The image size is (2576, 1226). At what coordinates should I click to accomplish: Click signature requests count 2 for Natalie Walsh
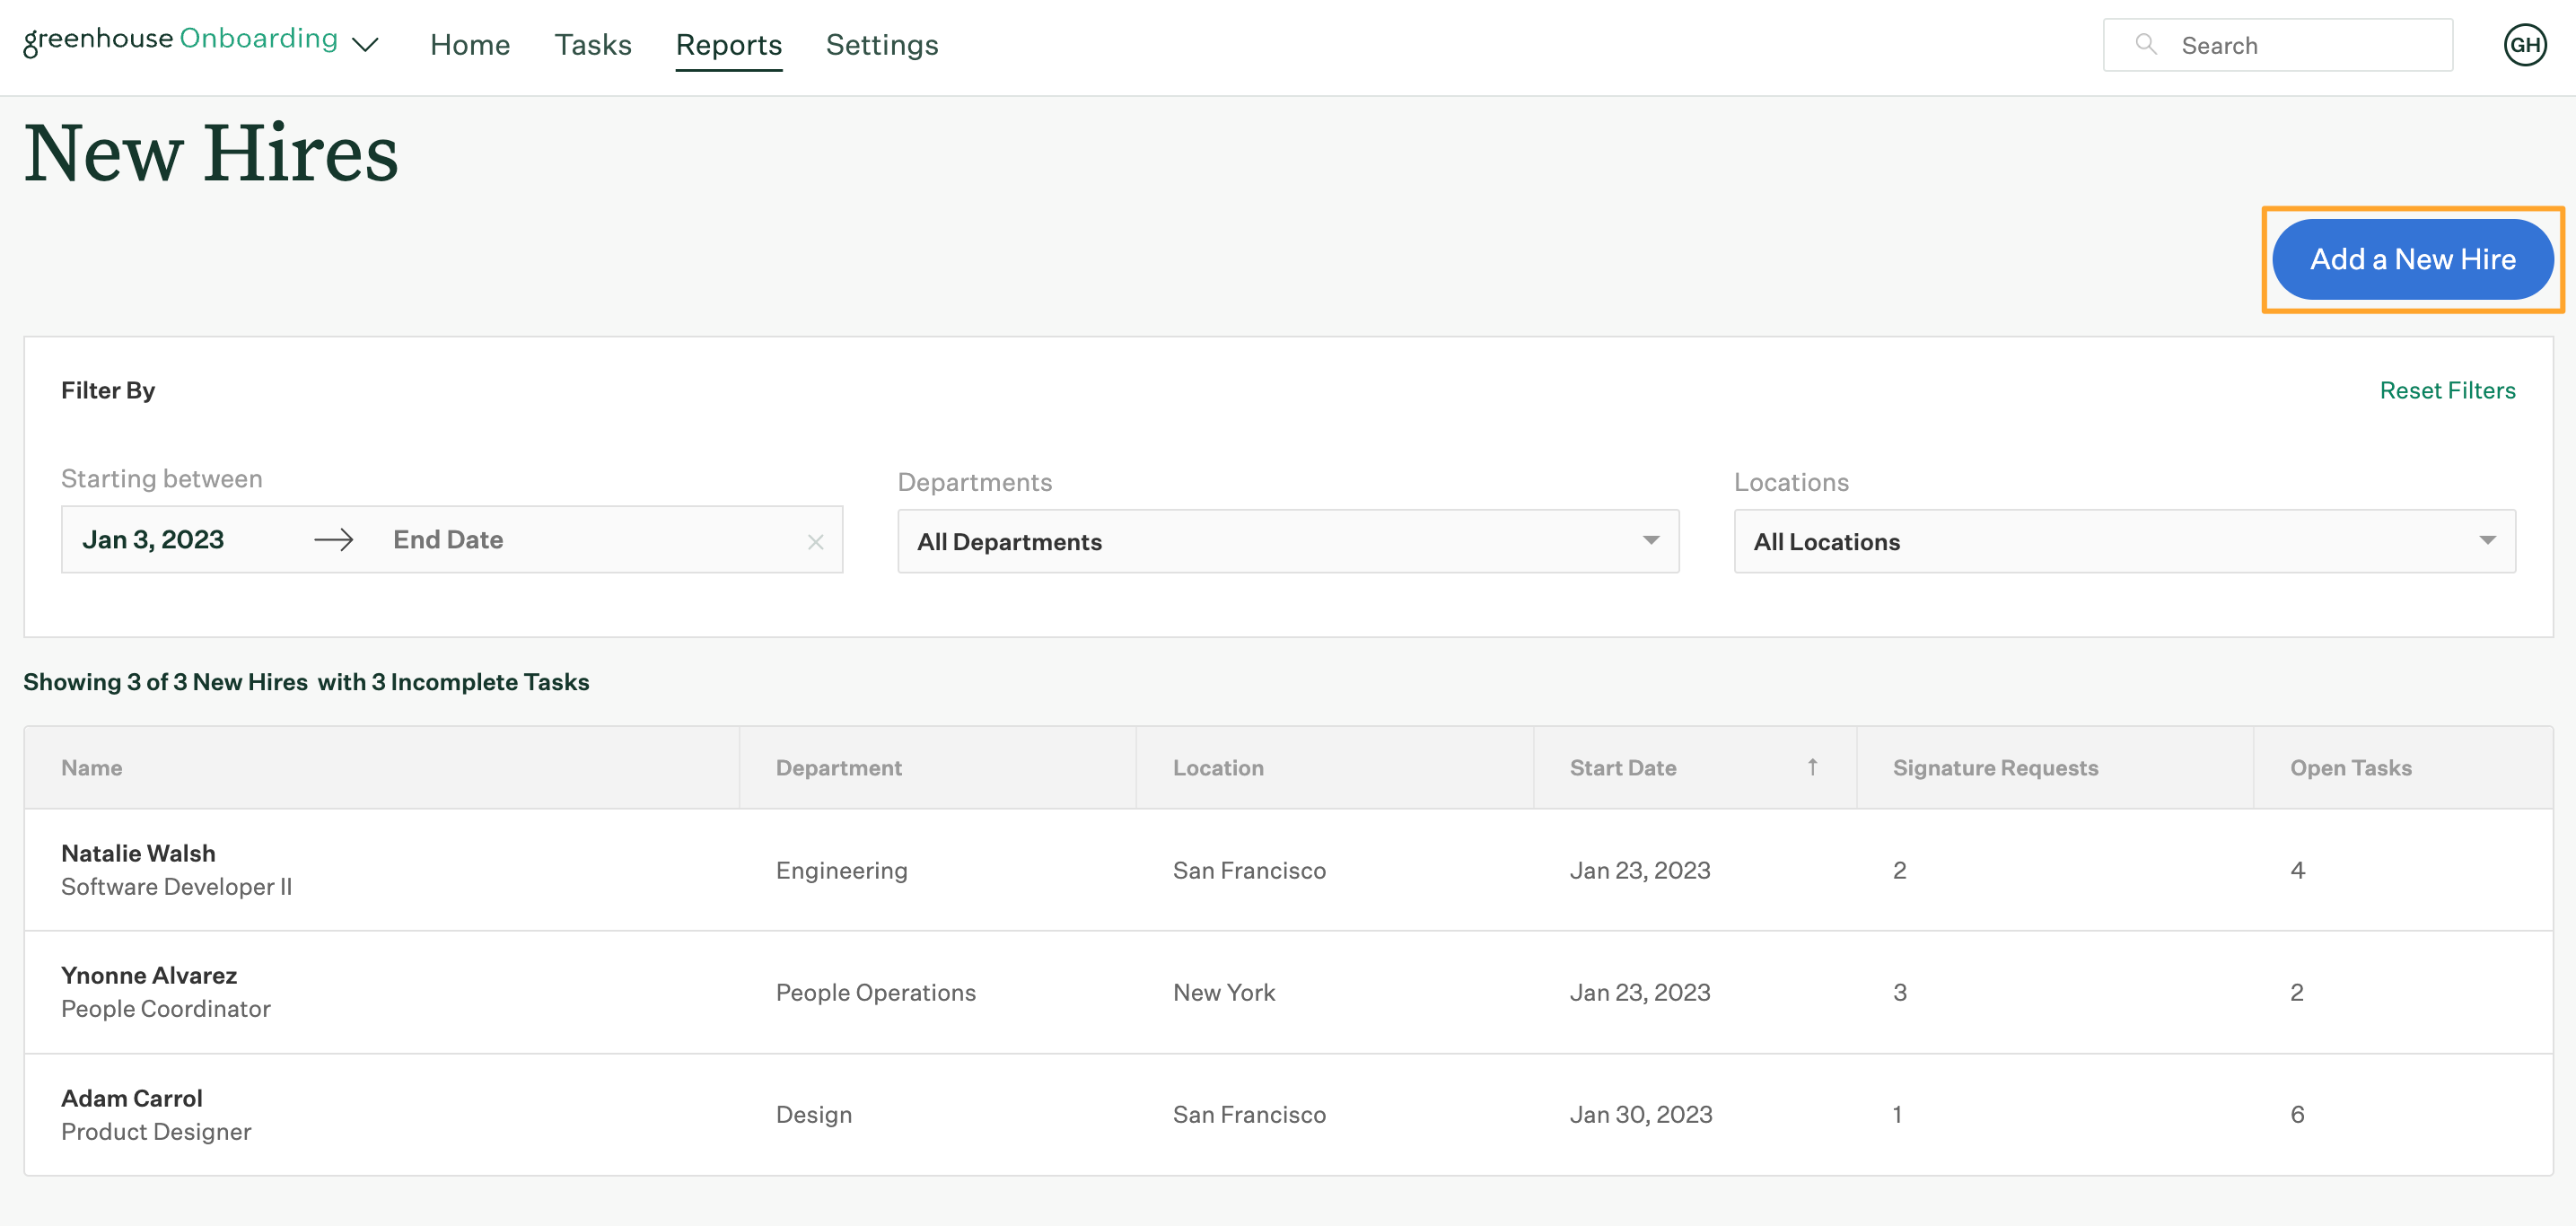pyautogui.click(x=1899, y=870)
